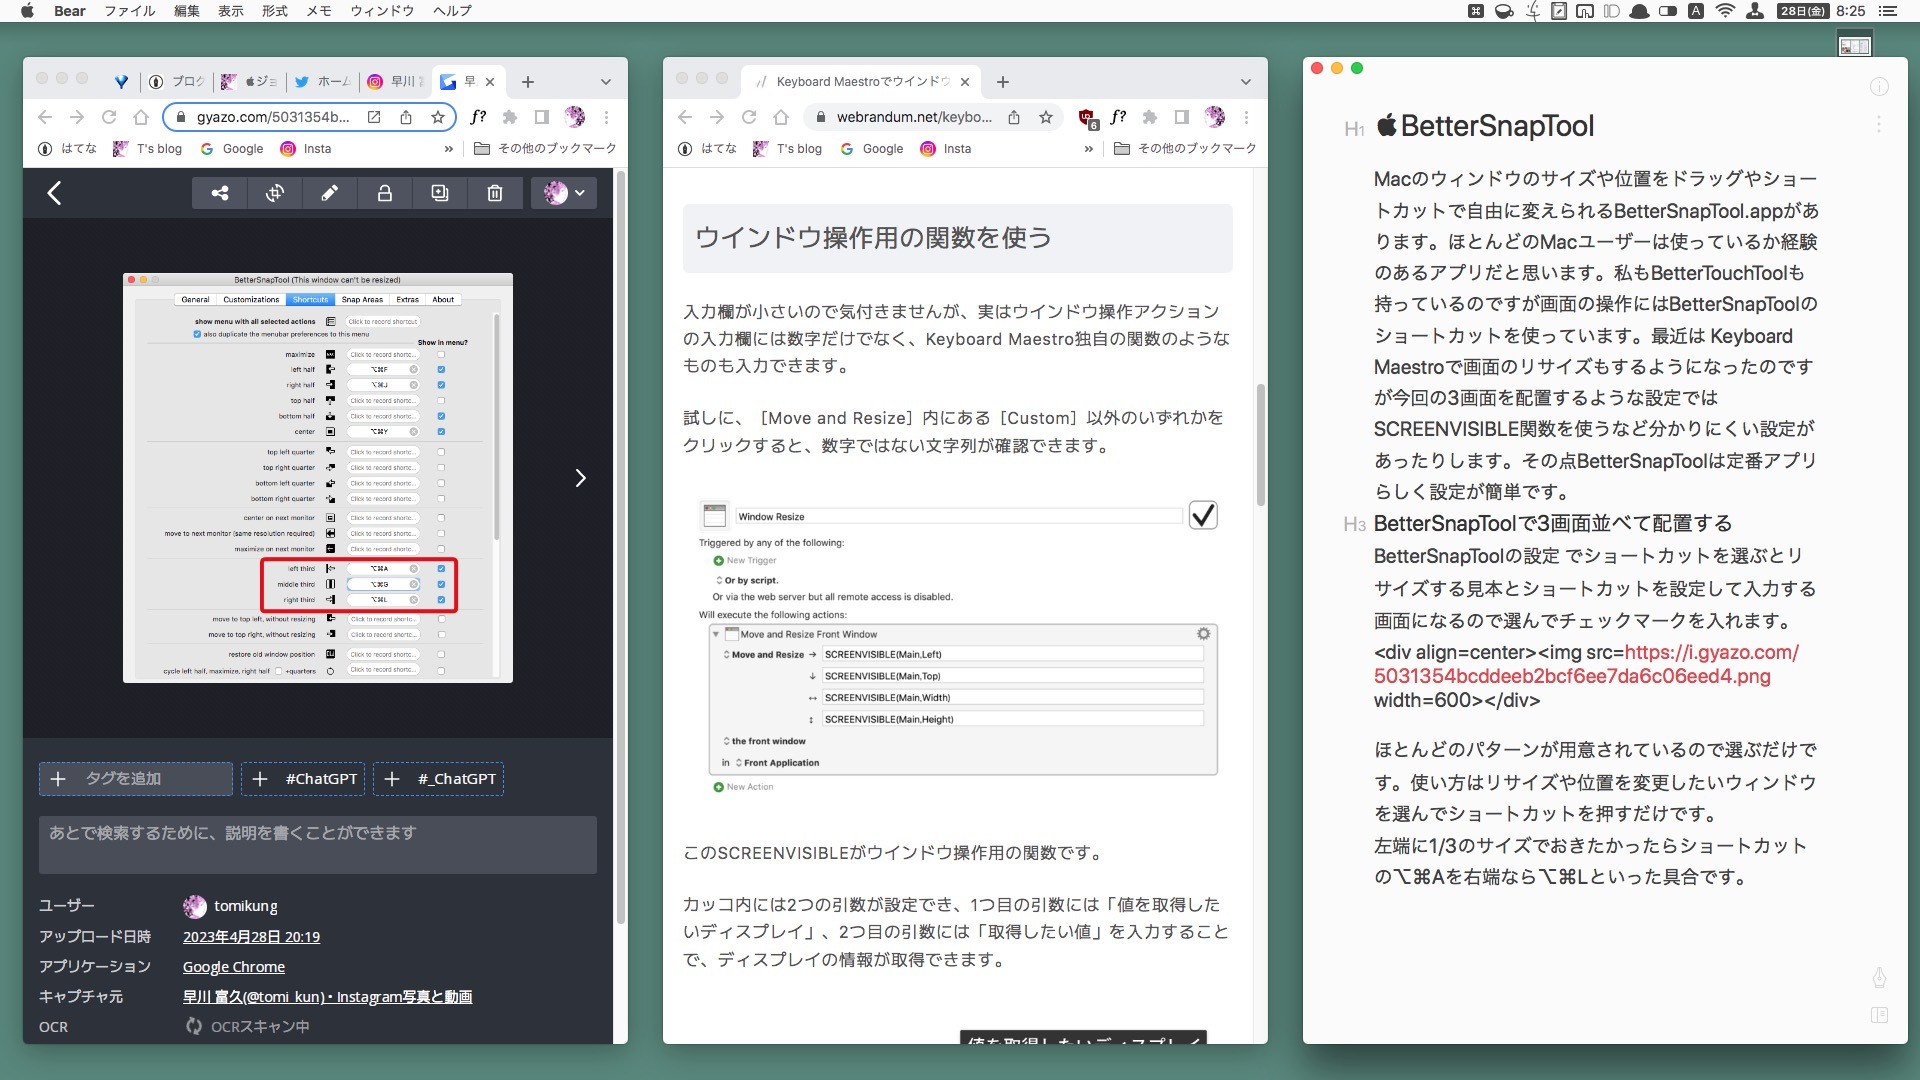
Task: Bookmark webrandum page with star icon
Action: click(x=1046, y=117)
